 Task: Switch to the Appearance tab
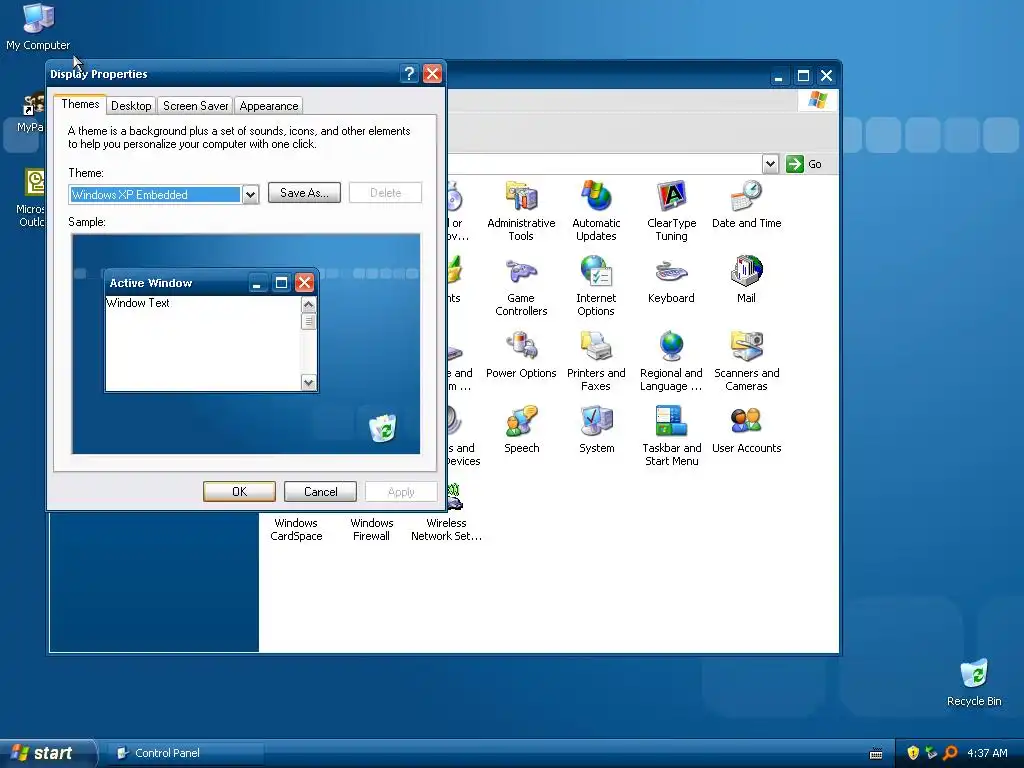(268, 106)
